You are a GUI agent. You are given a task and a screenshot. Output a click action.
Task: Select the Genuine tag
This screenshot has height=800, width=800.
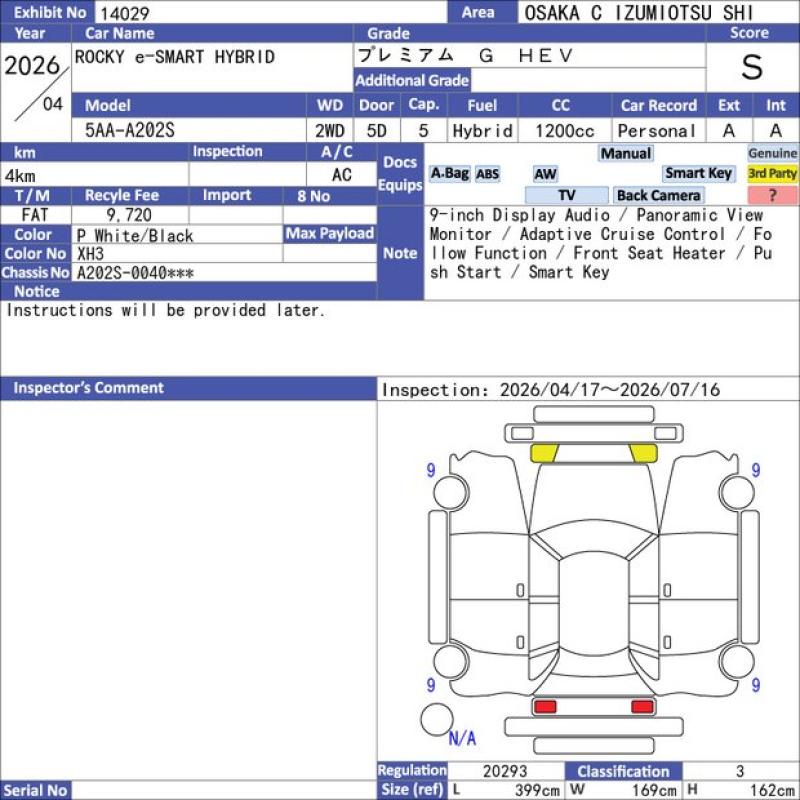772,153
